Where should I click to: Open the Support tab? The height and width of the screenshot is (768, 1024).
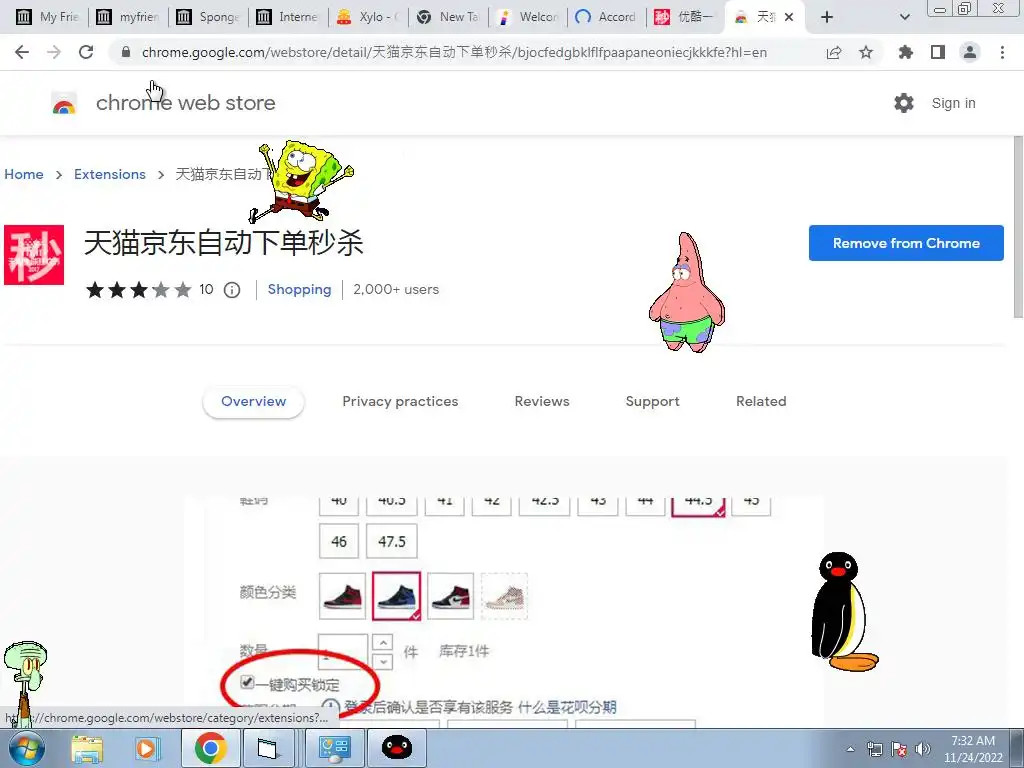coord(652,402)
